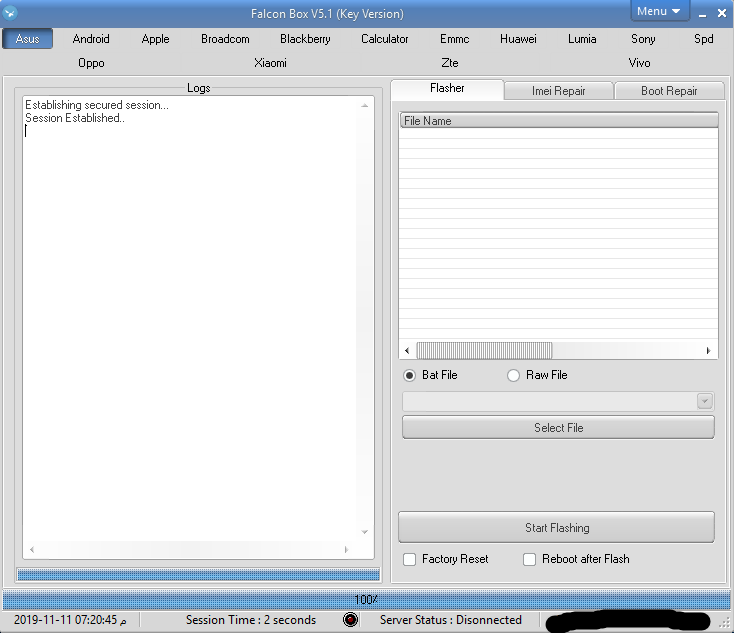Image resolution: width=734 pixels, height=633 pixels.
Task: Switch to the Asus tab
Action: pos(27,39)
